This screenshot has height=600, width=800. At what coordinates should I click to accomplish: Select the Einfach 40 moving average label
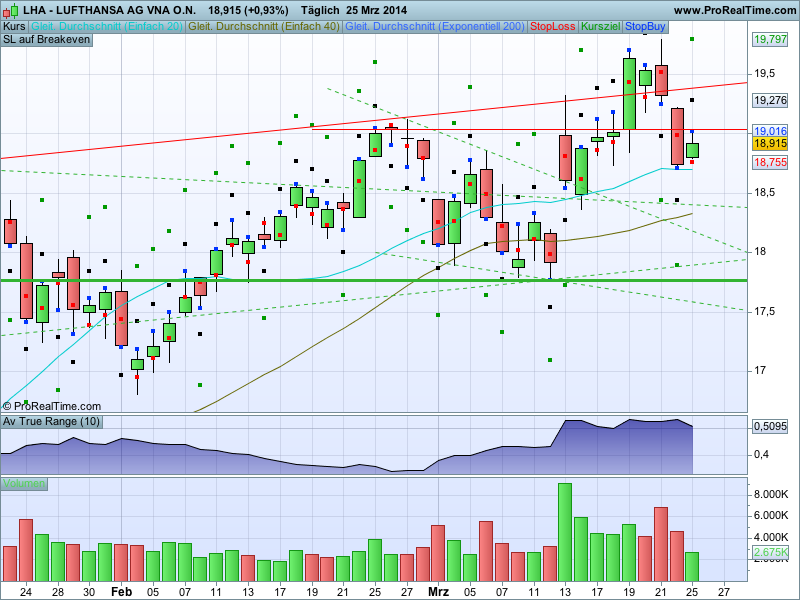pyautogui.click(x=264, y=27)
